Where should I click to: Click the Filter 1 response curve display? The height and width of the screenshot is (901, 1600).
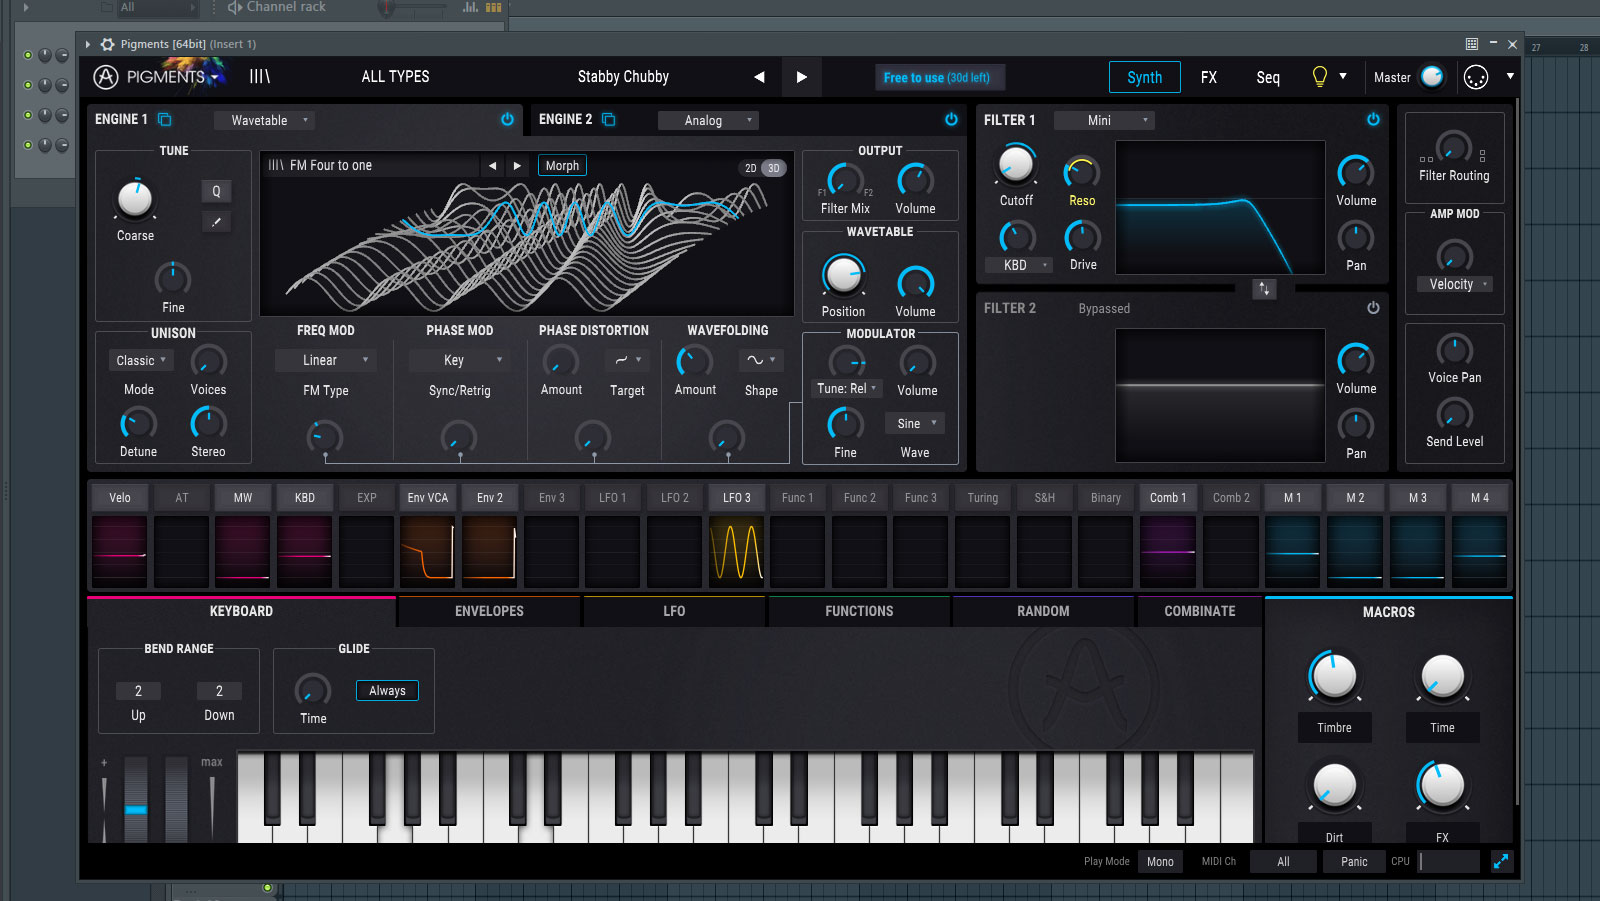pyautogui.click(x=1220, y=207)
